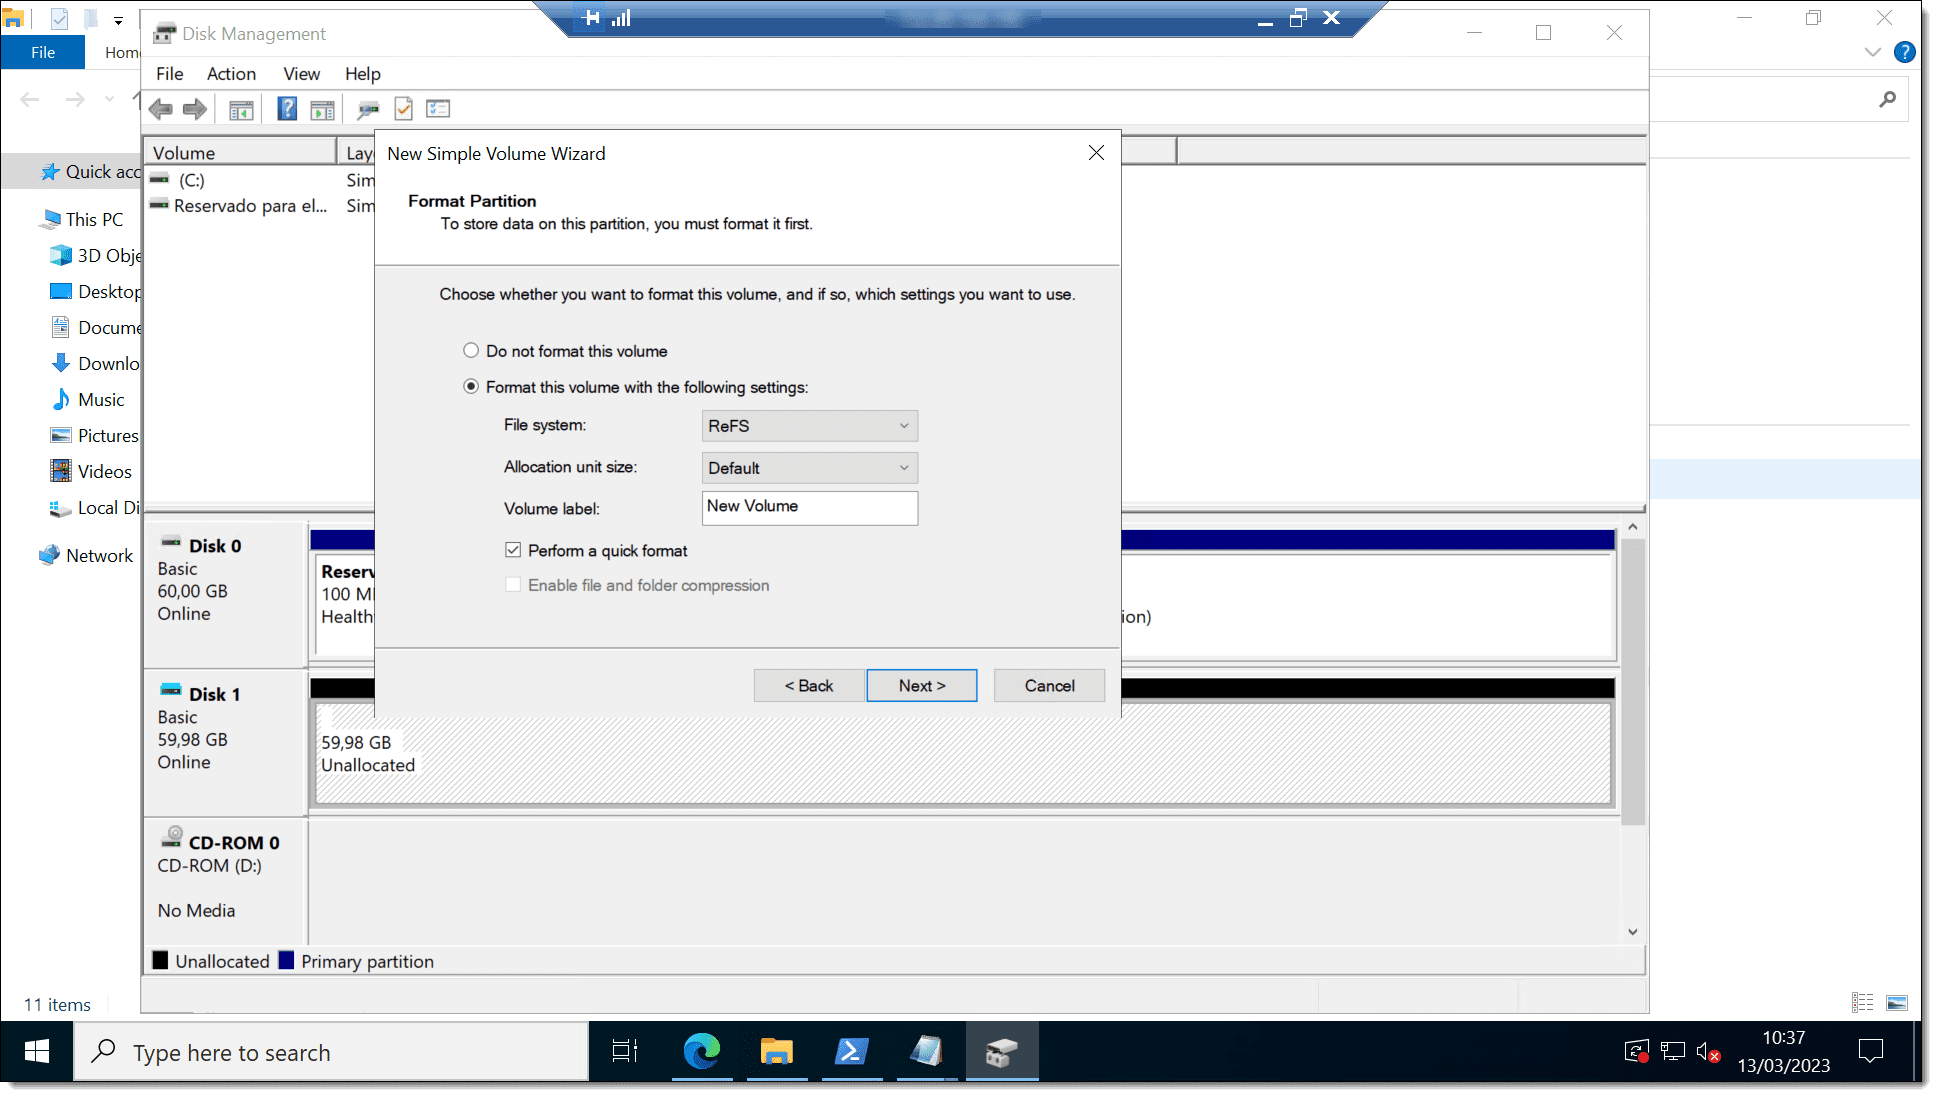Viewport: 1937px width, 1097px height.
Task: Expand the Allocation unit size dropdown
Action: point(905,467)
